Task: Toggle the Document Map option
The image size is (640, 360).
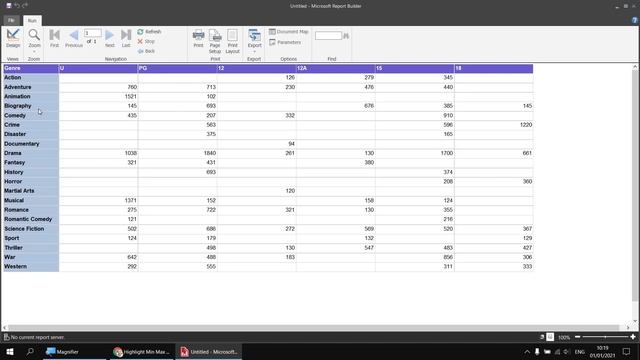Action: (x=289, y=32)
